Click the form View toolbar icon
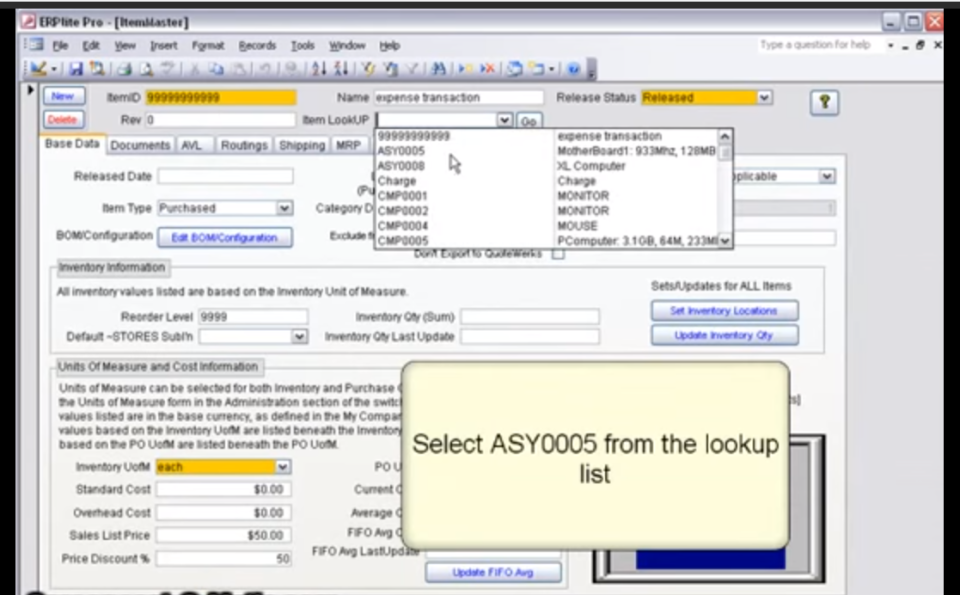The height and width of the screenshot is (595, 960). click(39, 69)
